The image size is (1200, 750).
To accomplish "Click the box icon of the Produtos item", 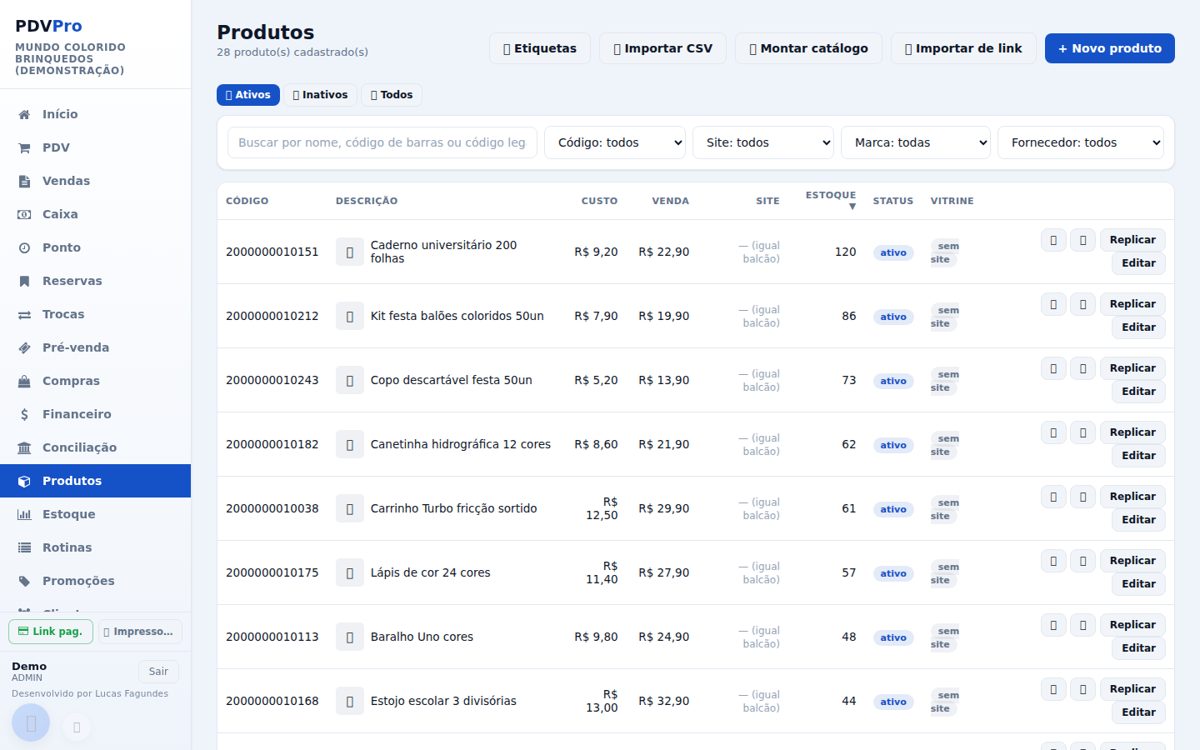I will click(24, 481).
